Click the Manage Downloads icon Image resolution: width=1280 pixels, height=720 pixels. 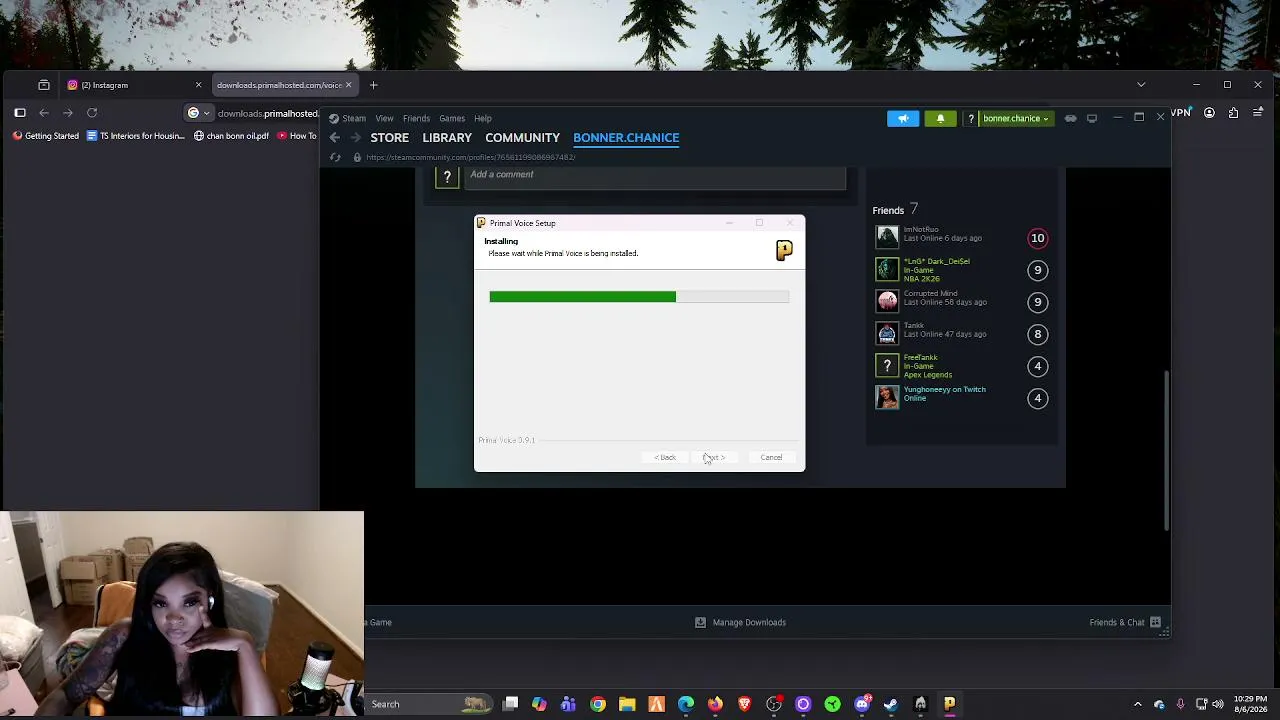coord(700,622)
